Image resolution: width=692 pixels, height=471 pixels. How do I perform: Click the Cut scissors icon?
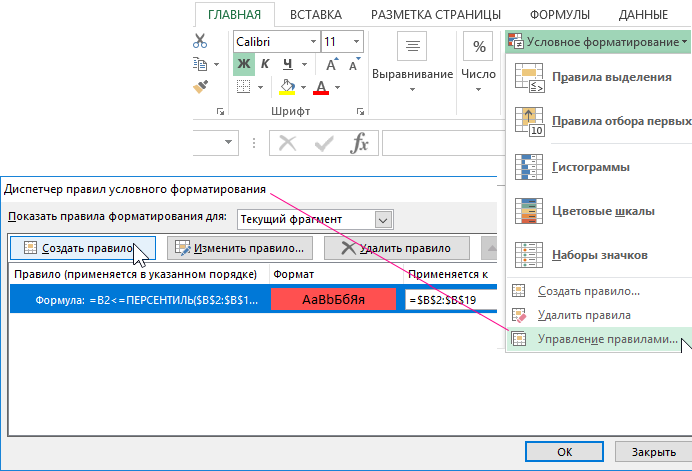[x=200, y=41]
